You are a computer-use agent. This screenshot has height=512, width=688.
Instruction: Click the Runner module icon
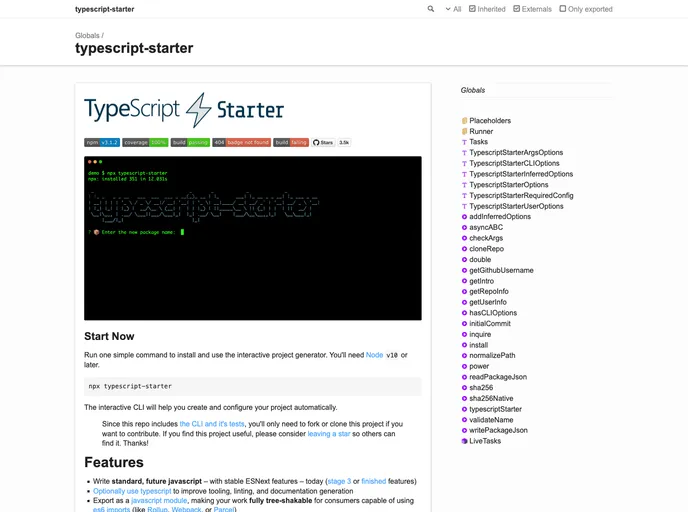464,131
